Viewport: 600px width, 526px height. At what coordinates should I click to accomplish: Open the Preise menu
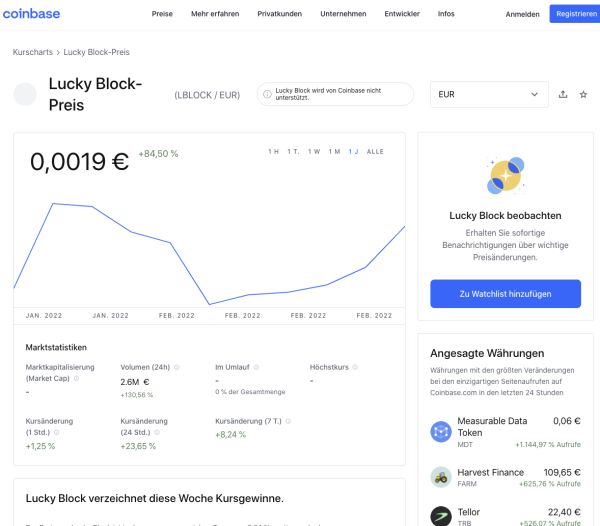pos(162,14)
